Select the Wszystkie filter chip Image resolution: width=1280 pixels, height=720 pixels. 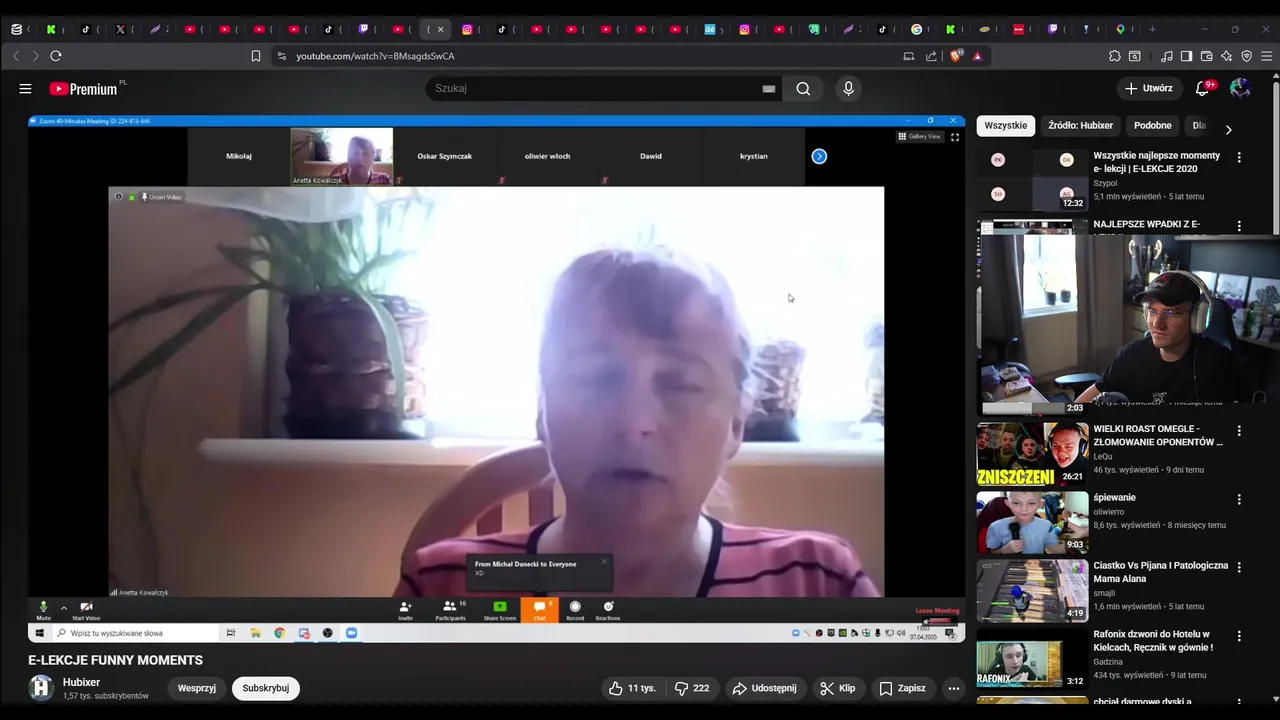pos(1005,126)
